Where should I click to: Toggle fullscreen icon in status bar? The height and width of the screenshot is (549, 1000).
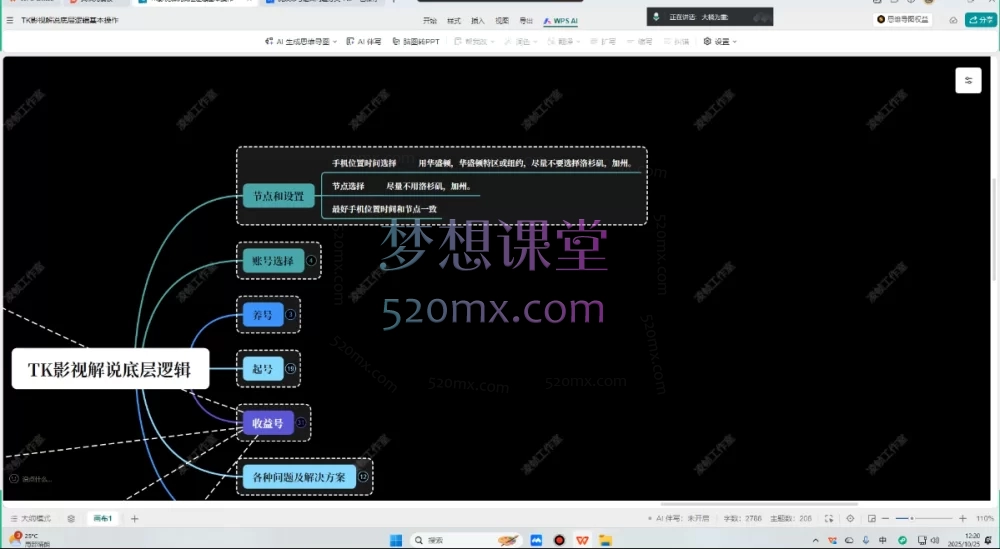[828, 518]
